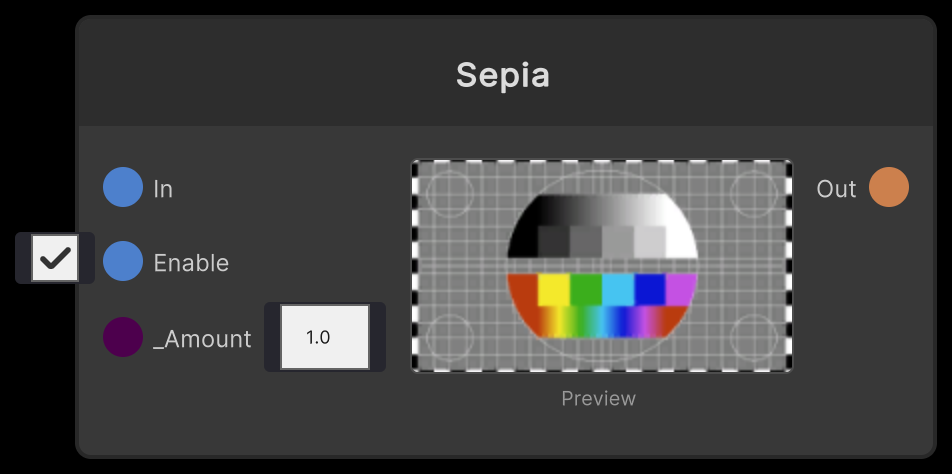Click the blue Enable input port

[123, 262]
